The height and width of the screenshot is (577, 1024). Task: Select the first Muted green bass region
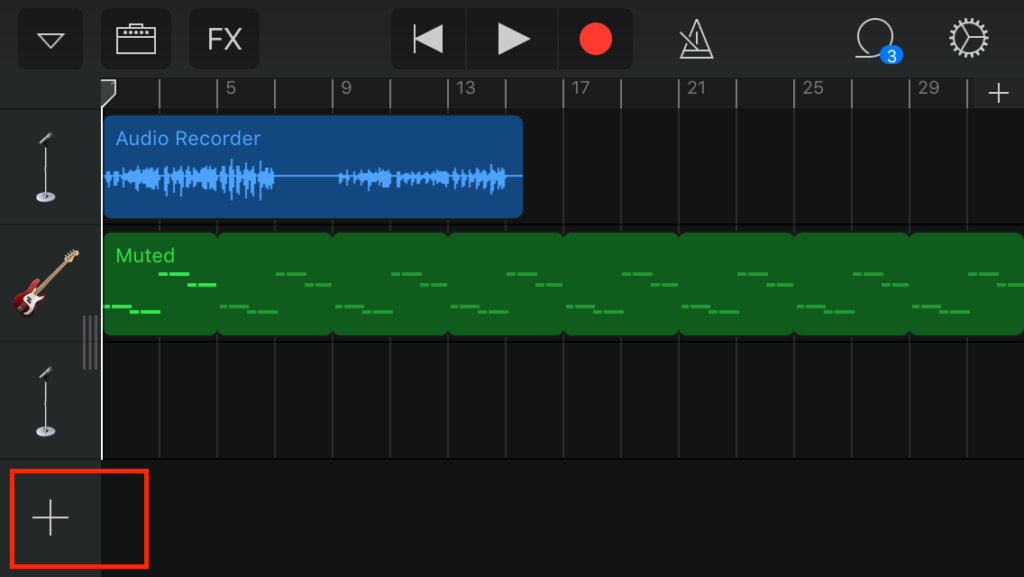point(161,284)
